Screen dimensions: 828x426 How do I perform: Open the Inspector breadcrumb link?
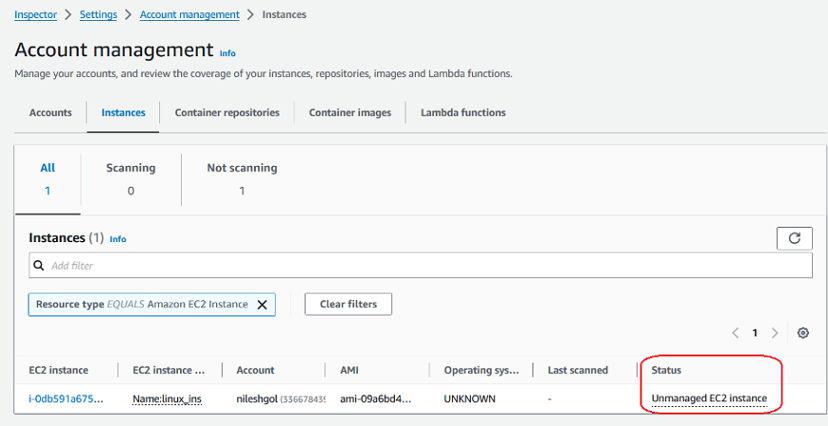[x=35, y=15]
